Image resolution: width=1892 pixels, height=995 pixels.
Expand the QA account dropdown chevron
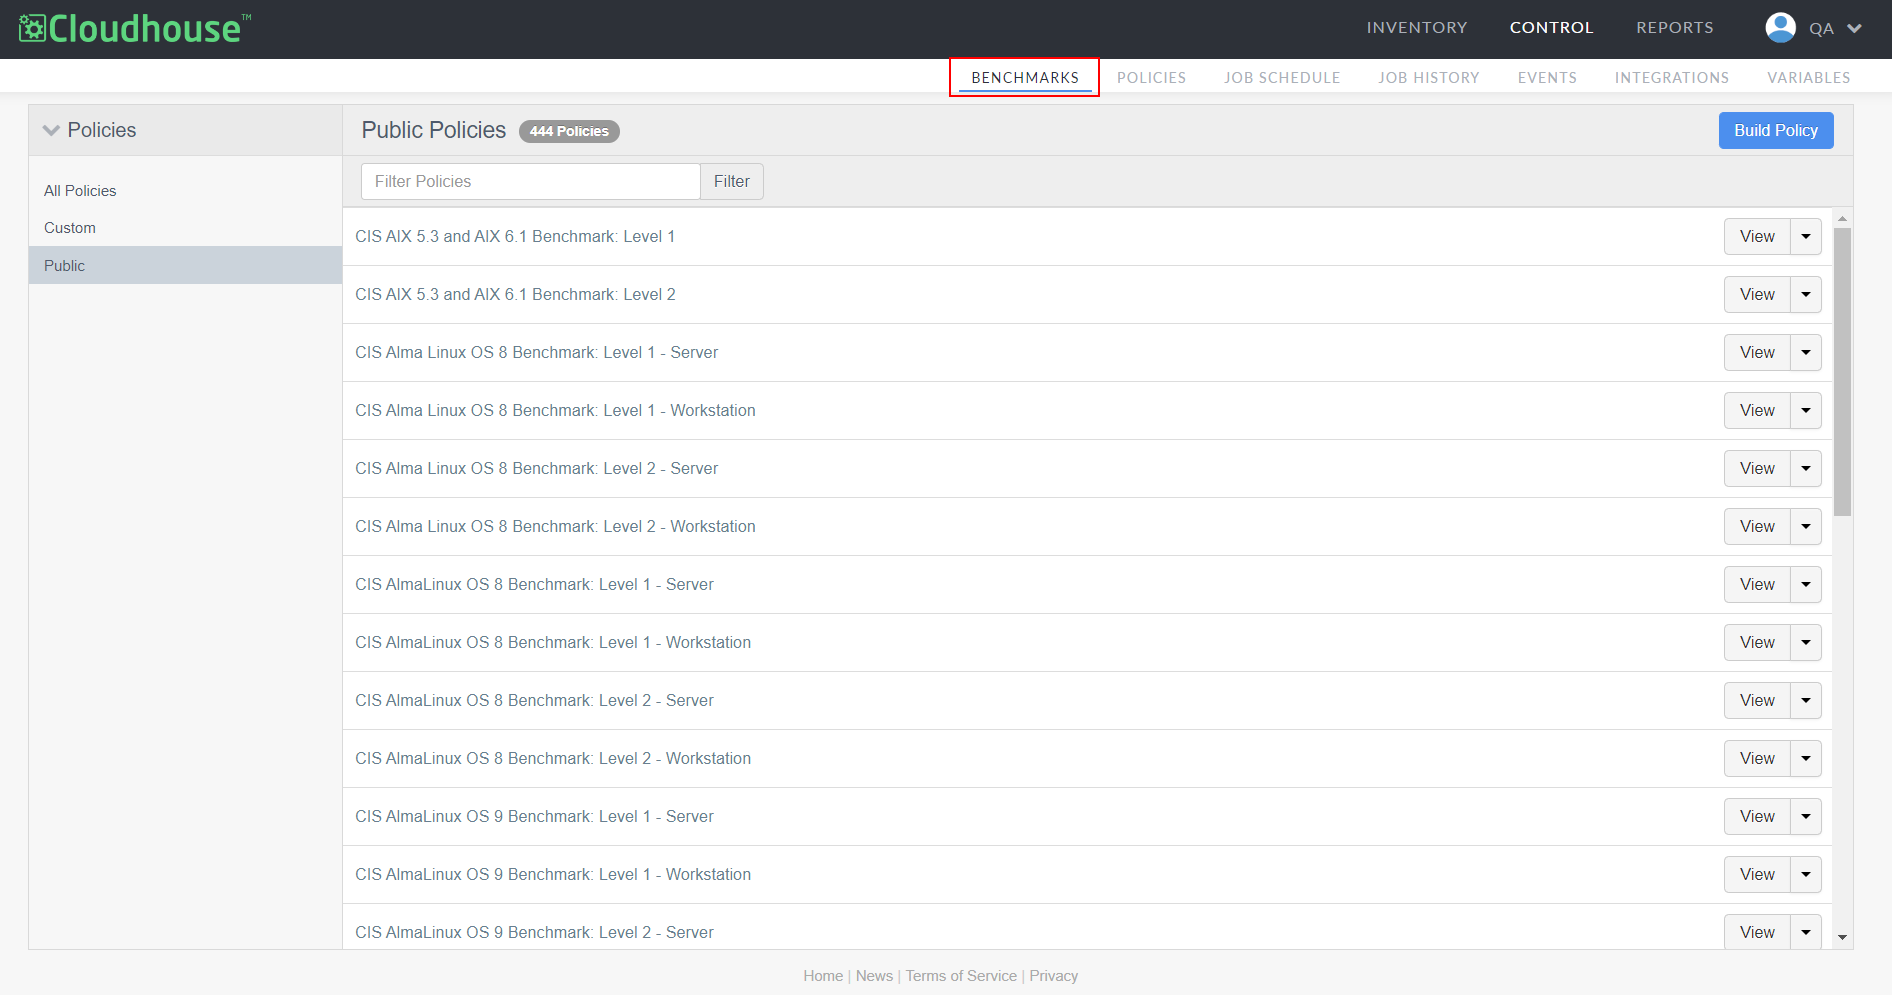[1854, 29]
